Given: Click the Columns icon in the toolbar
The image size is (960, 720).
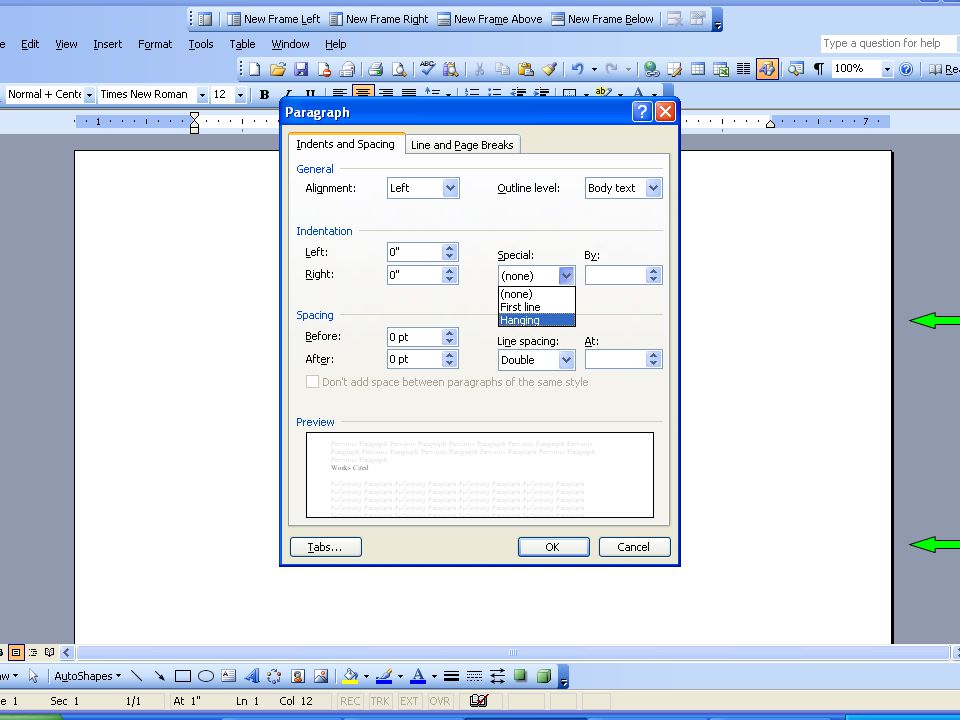Looking at the screenshot, I should [x=743, y=69].
